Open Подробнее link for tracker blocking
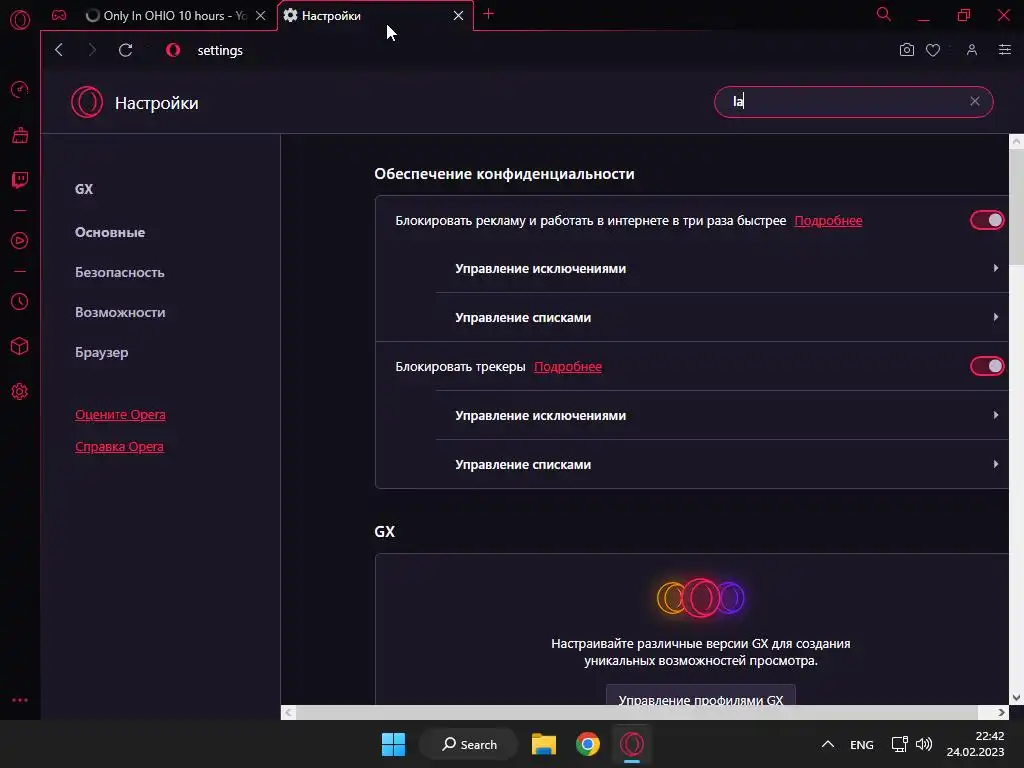 568,366
